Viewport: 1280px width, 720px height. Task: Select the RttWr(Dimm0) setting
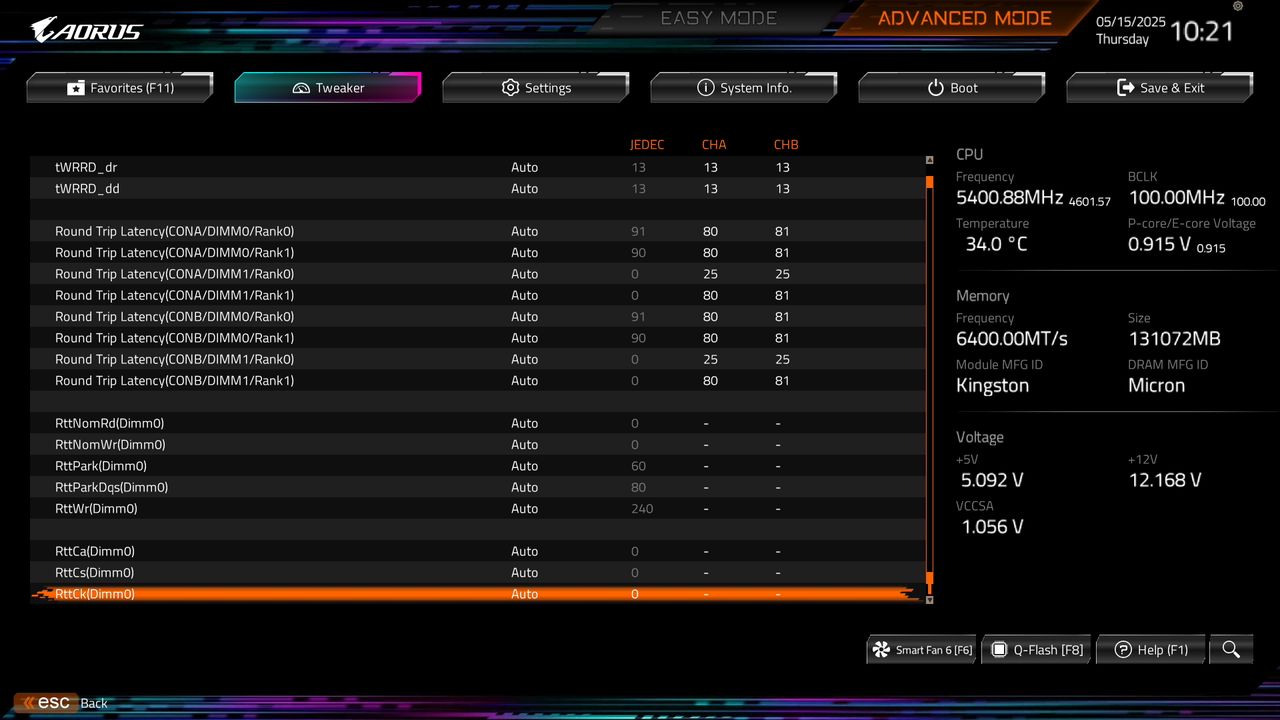(478, 508)
